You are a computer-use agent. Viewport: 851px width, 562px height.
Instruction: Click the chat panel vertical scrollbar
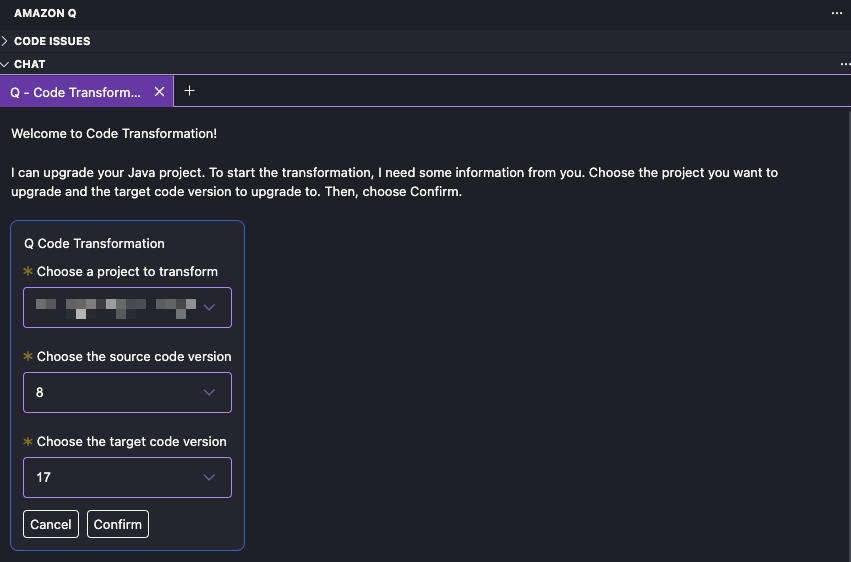click(849, 336)
